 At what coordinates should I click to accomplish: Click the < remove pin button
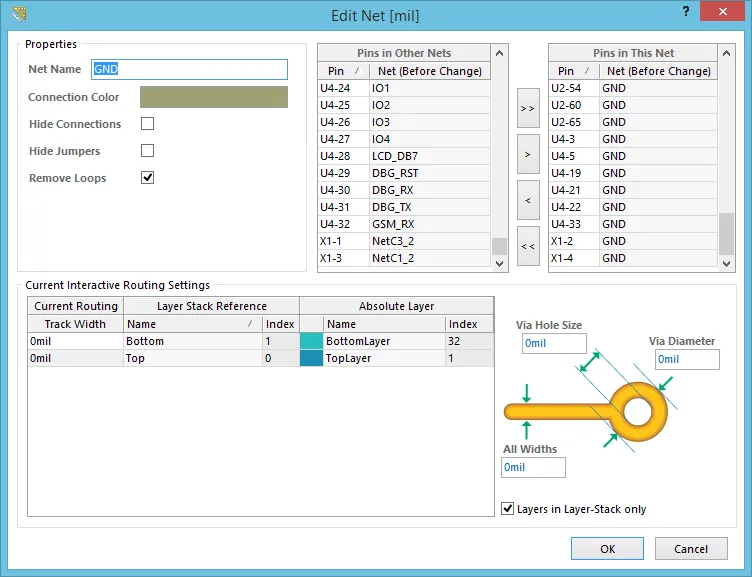[x=528, y=200]
